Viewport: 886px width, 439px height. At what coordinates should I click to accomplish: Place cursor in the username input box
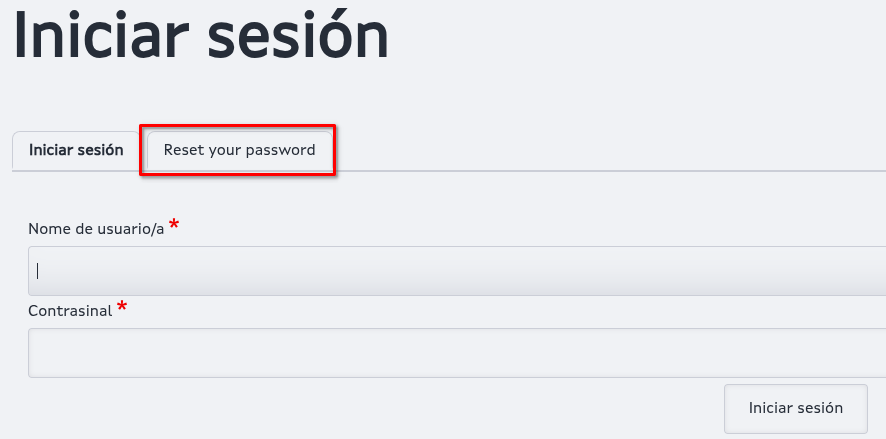click(x=457, y=271)
